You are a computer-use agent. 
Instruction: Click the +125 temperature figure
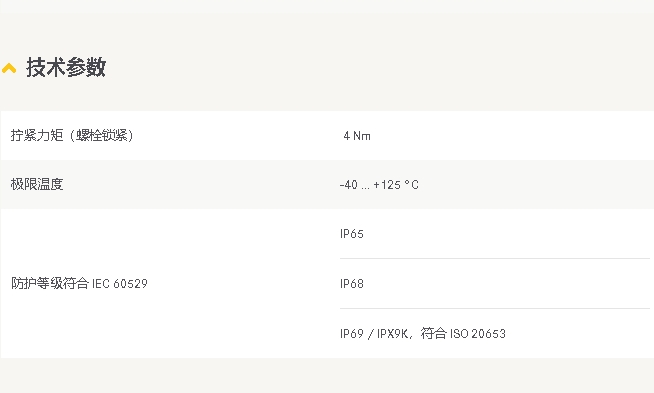(x=387, y=185)
